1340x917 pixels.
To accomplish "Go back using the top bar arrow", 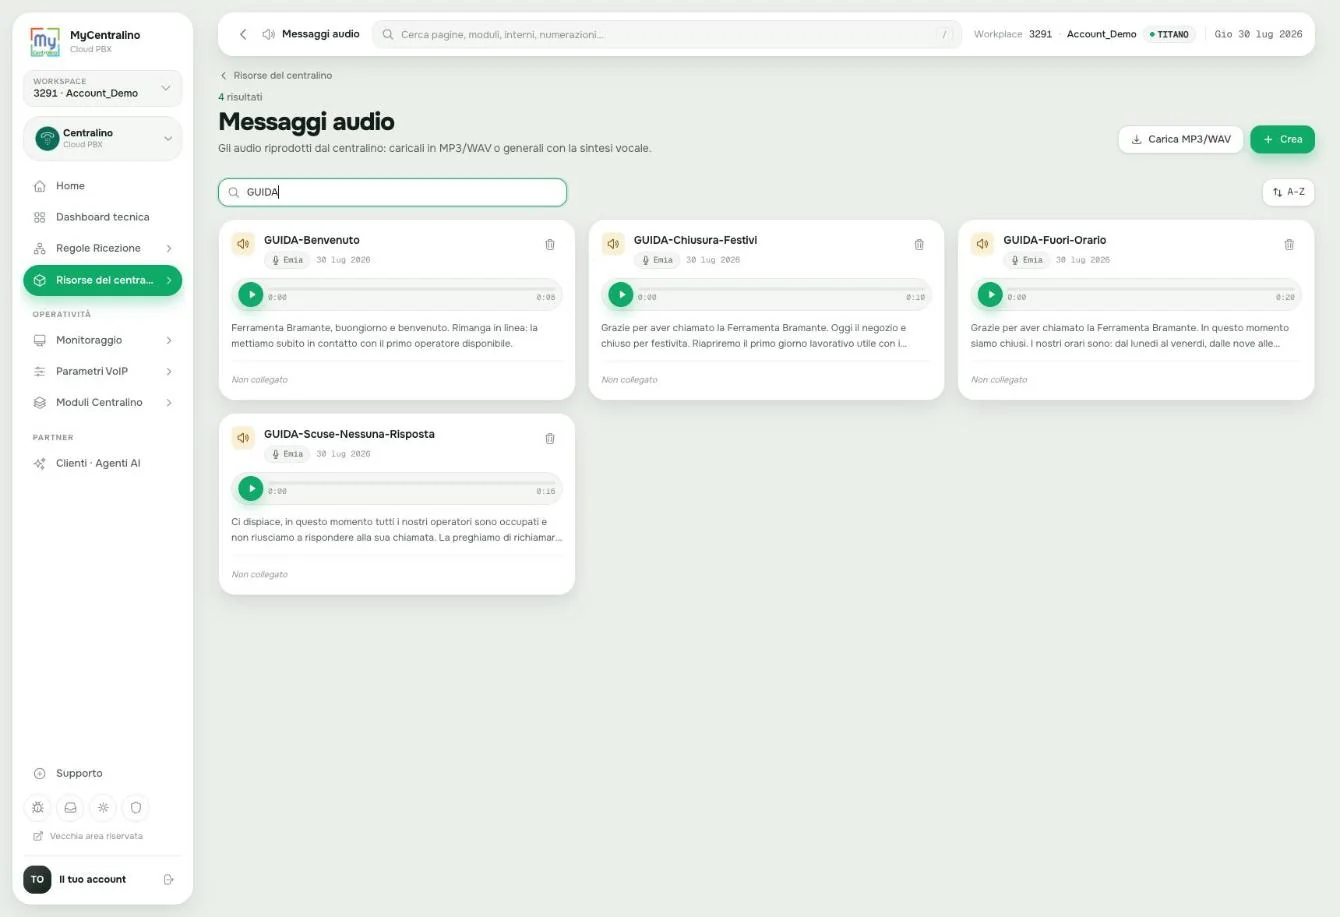I will (x=243, y=34).
